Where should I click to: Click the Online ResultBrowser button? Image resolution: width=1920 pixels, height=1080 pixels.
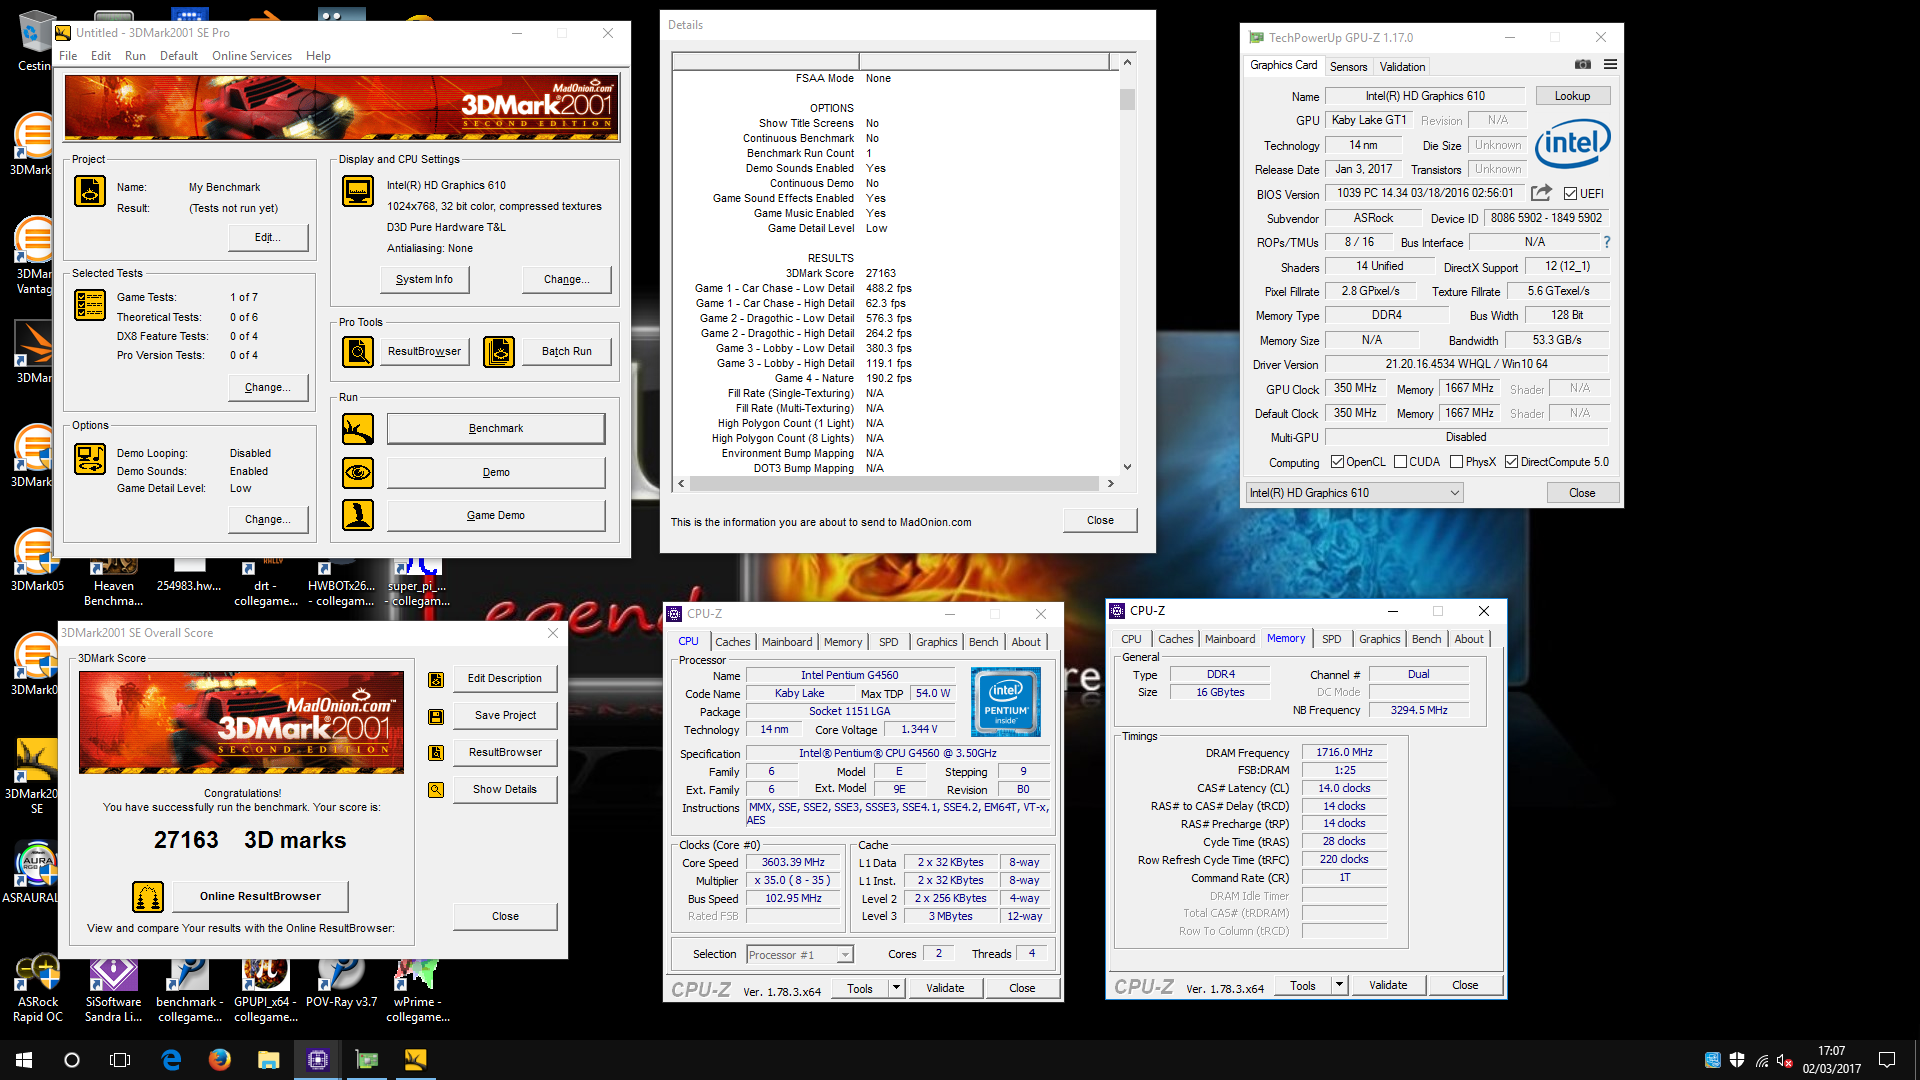click(260, 897)
